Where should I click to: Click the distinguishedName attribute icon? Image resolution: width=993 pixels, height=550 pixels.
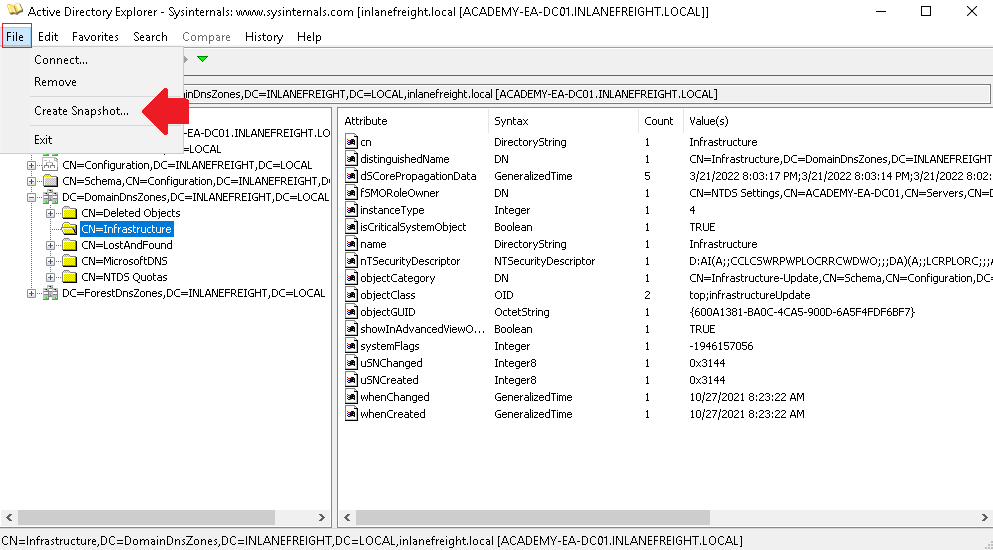(351, 159)
